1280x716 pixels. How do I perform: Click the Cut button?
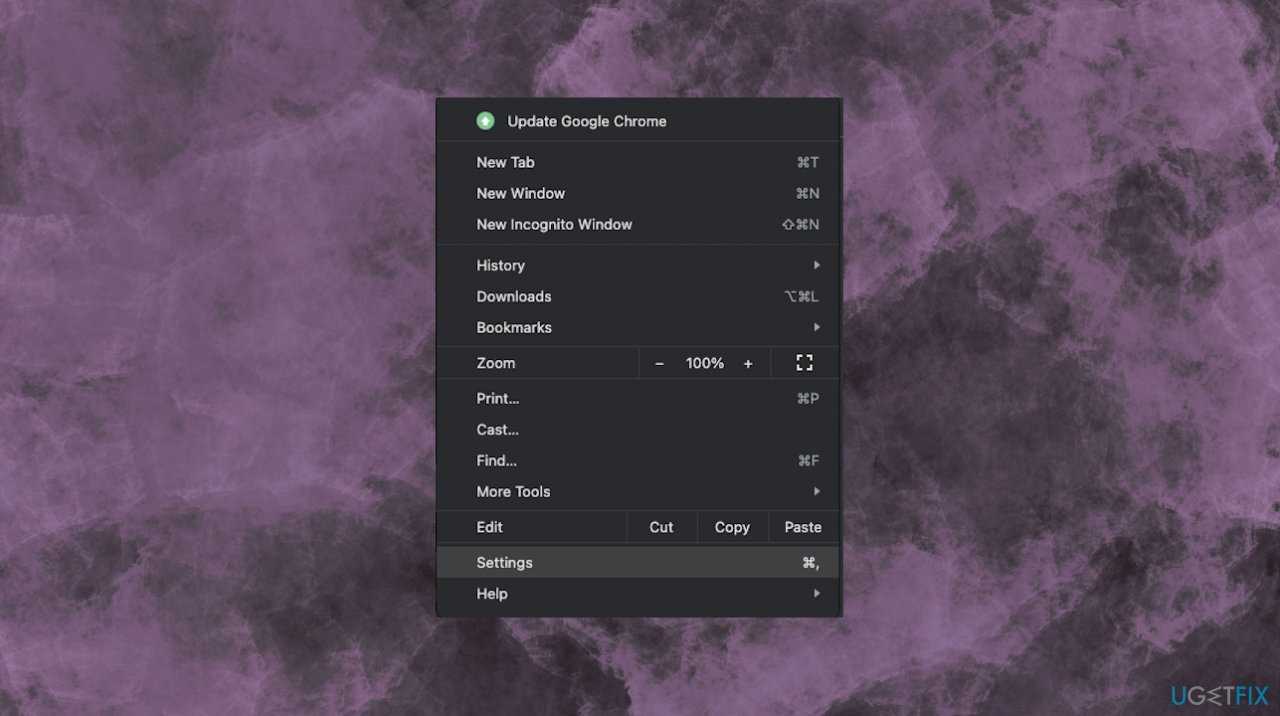click(x=662, y=527)
